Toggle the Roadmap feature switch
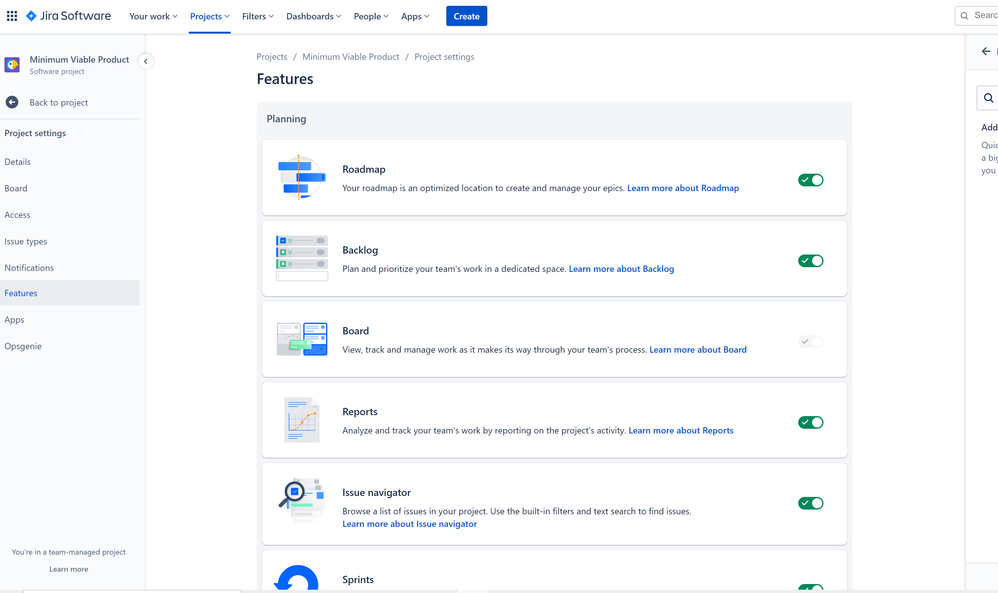The height and width of the screenshot is (593, 998). [811, 180]
